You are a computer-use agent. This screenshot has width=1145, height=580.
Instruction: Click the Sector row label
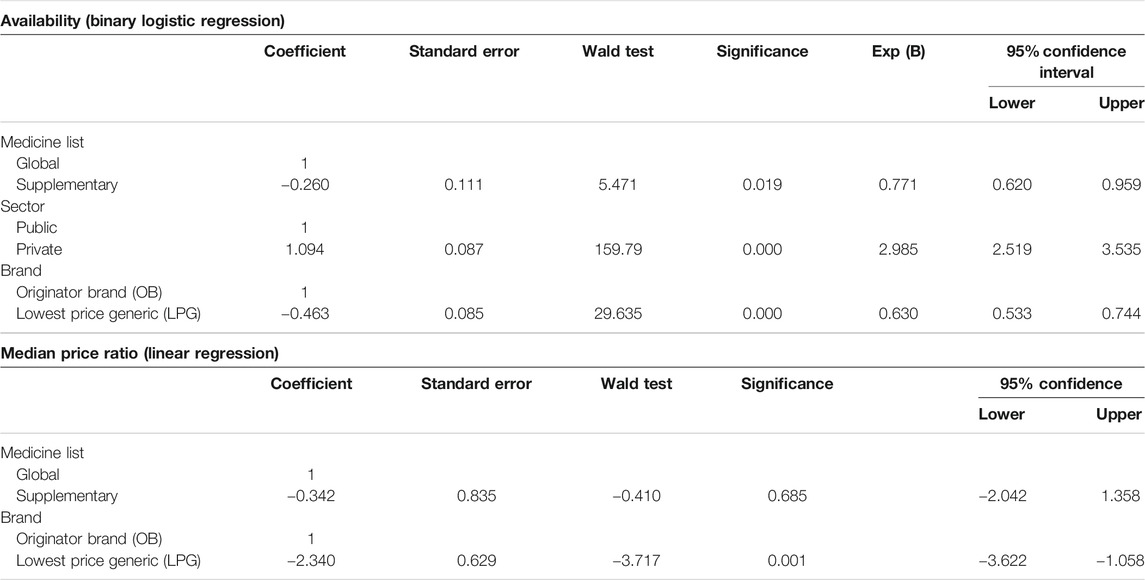[22, 207]
